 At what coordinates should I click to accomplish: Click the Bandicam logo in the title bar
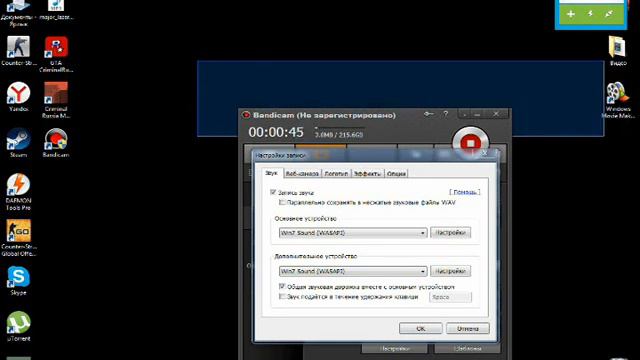coord(246,115)
